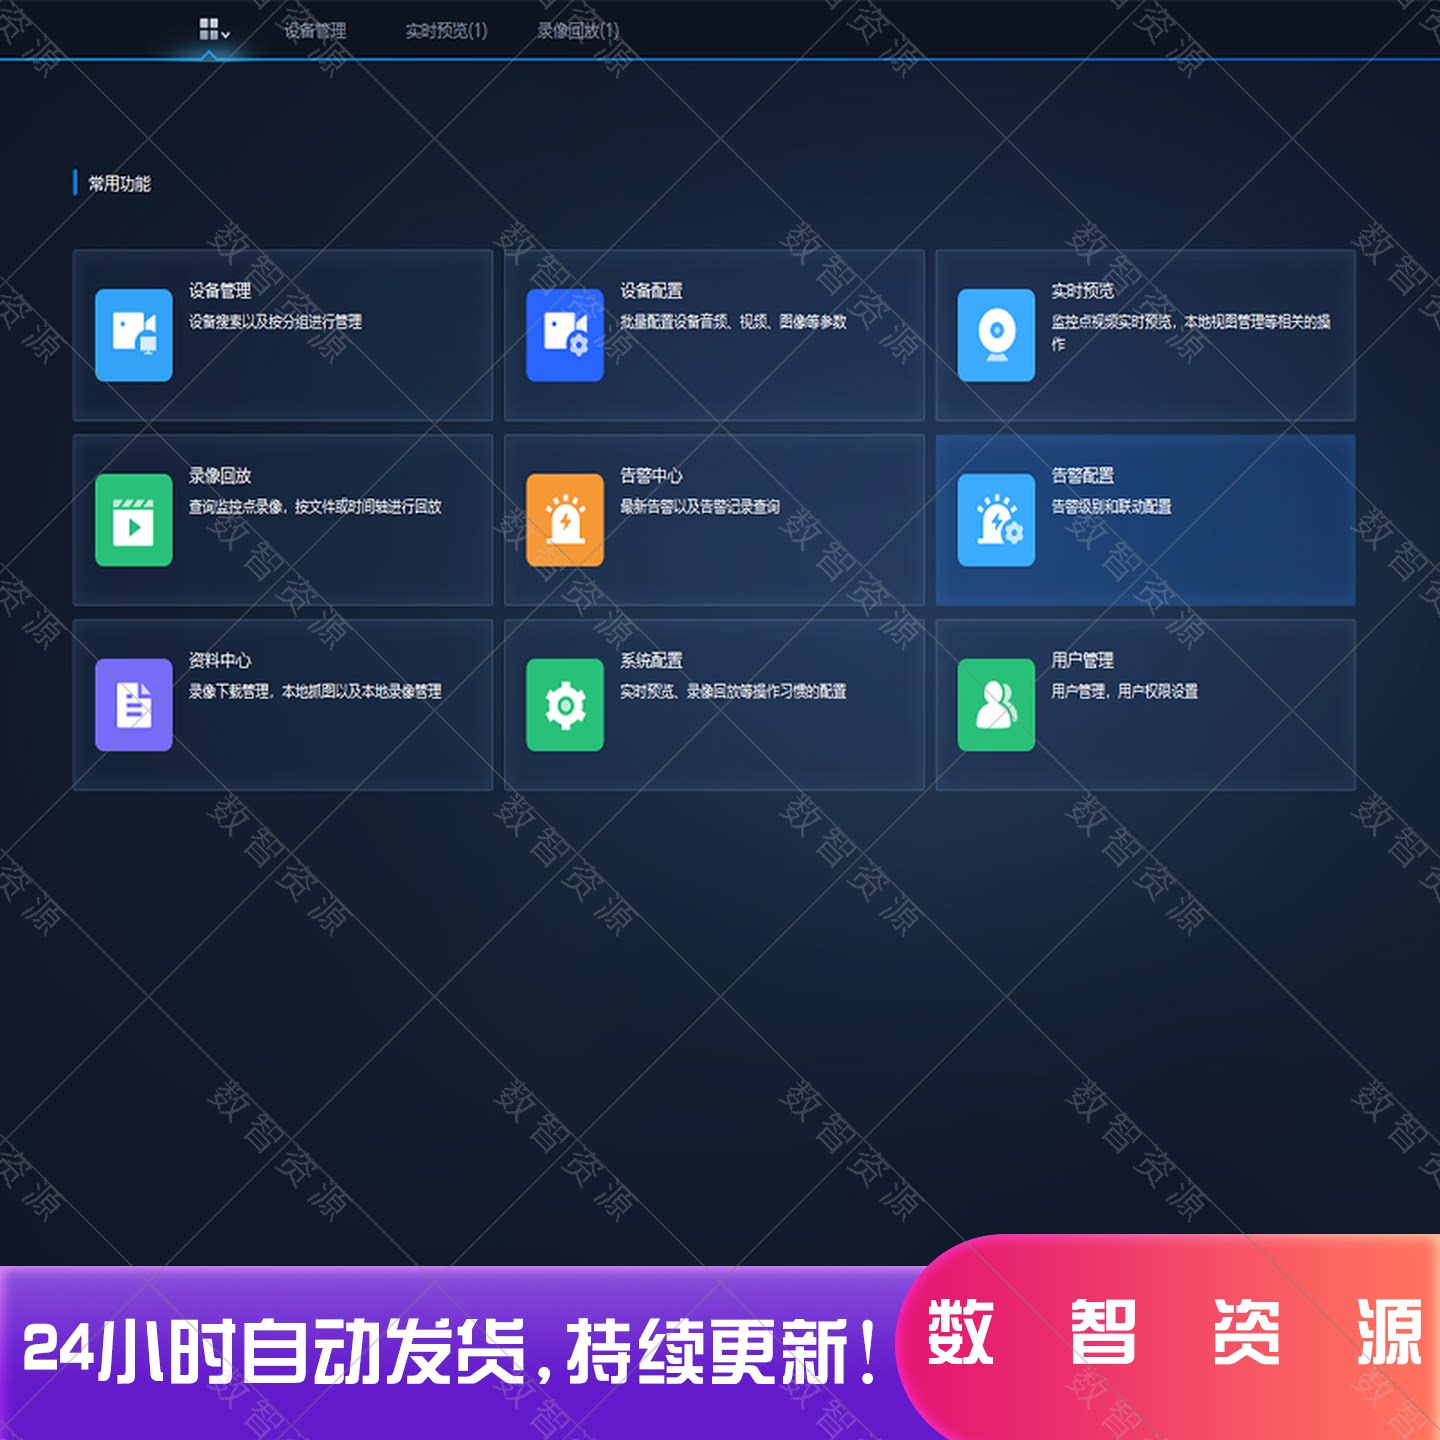This screenshot has width=1440, height=1440.
Task: Open the 系统配置 card title
Action: (651, 661)
